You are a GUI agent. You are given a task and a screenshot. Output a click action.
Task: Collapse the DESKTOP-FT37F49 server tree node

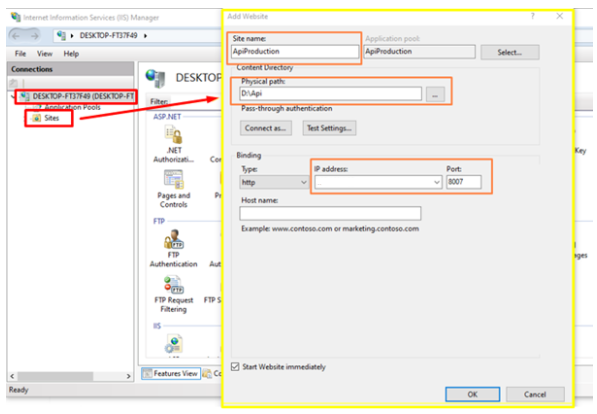(x=13, y=96)
